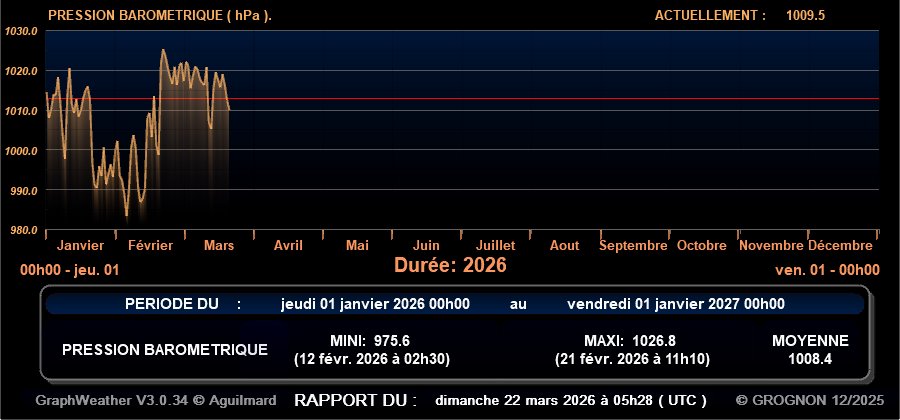The image size is (900, 420).
Task: Click the 980.0 y-axis label
Action: pyautogui.click(x=22, y=230)
